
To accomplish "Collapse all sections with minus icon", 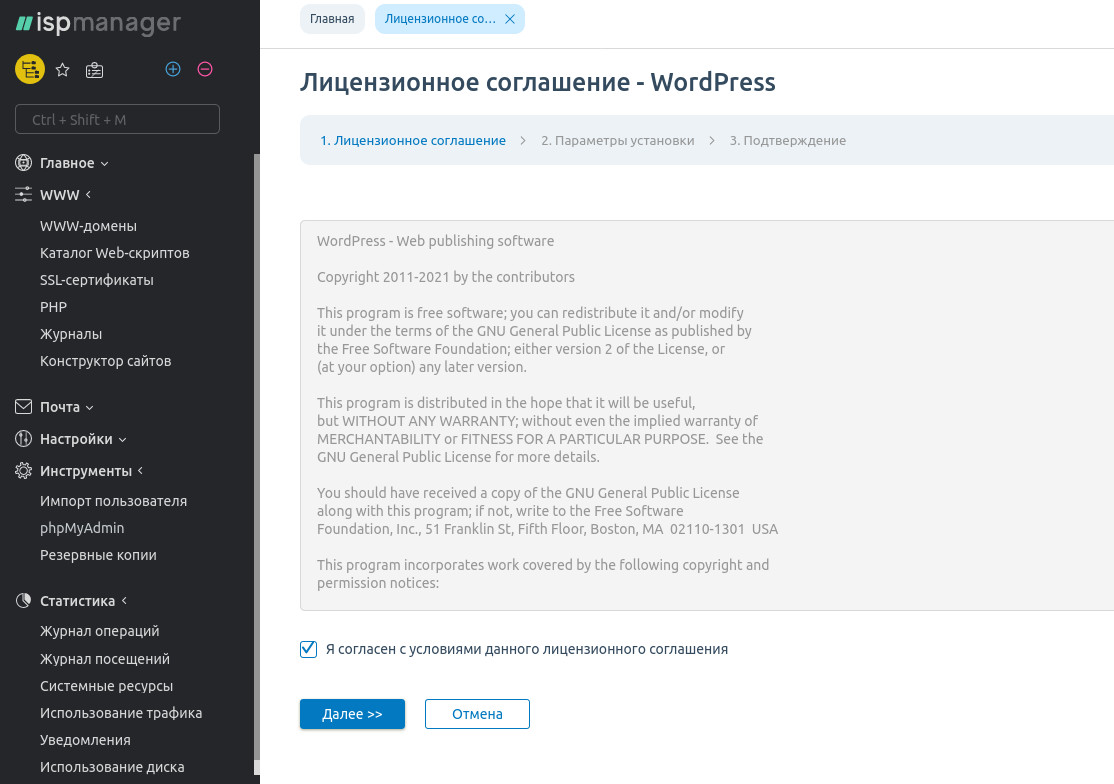I will (x=205, y=69).
